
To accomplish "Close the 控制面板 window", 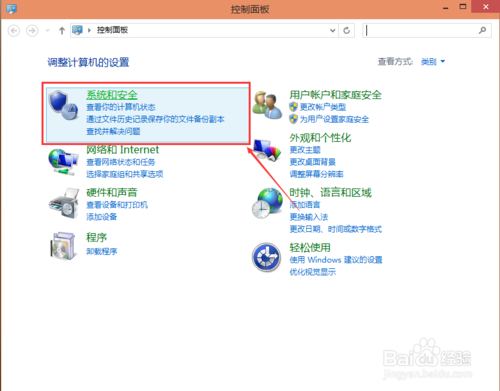I will pyautogui.click(x=486, y=7).
